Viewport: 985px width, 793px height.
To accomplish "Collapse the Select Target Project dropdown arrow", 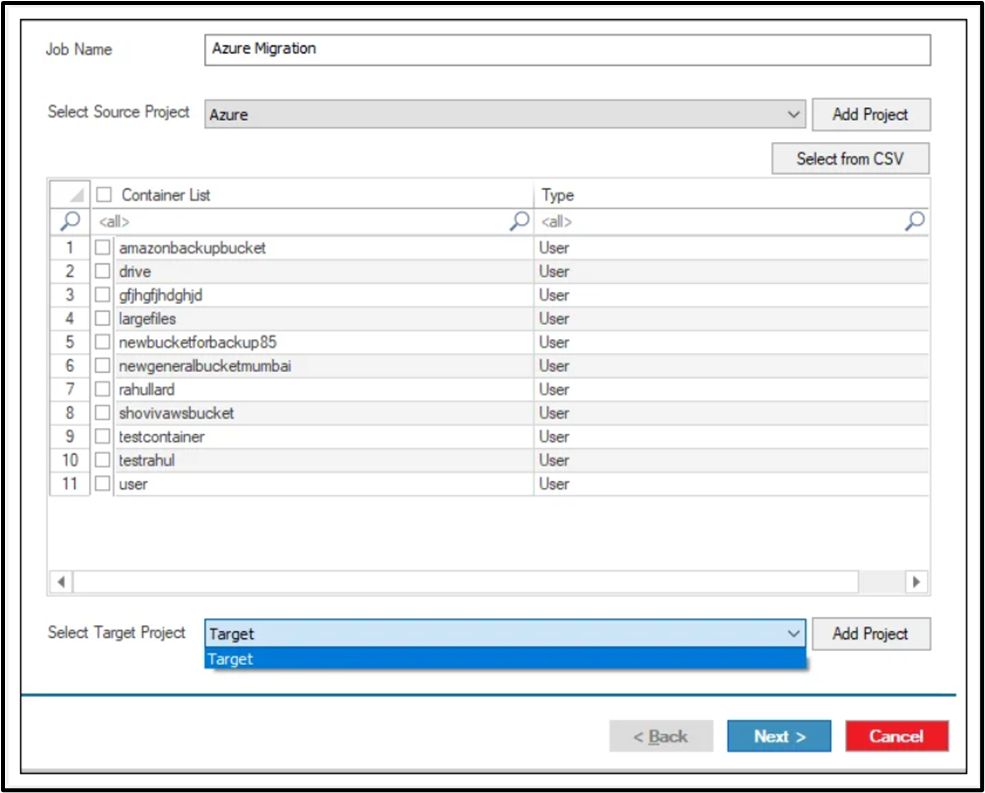I will tap(793, 633).
